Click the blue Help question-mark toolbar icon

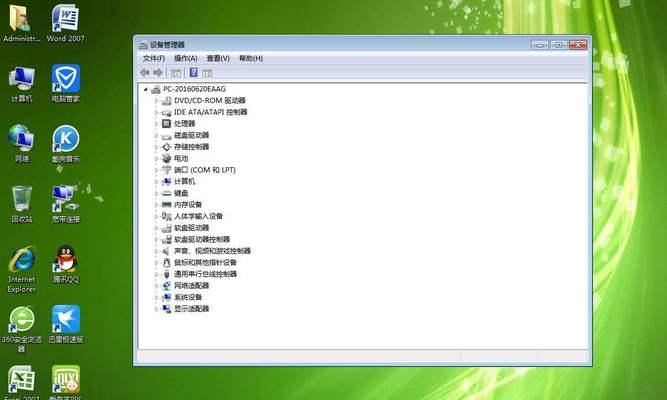coord(194,73)
